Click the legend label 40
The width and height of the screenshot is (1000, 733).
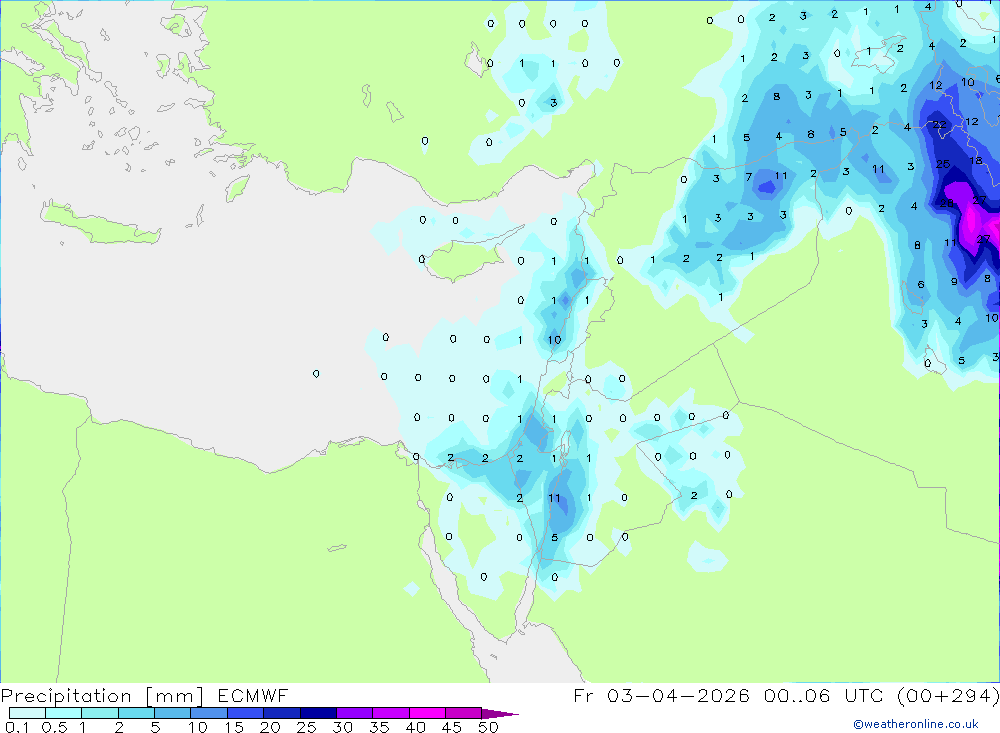[x=415, y=727]
